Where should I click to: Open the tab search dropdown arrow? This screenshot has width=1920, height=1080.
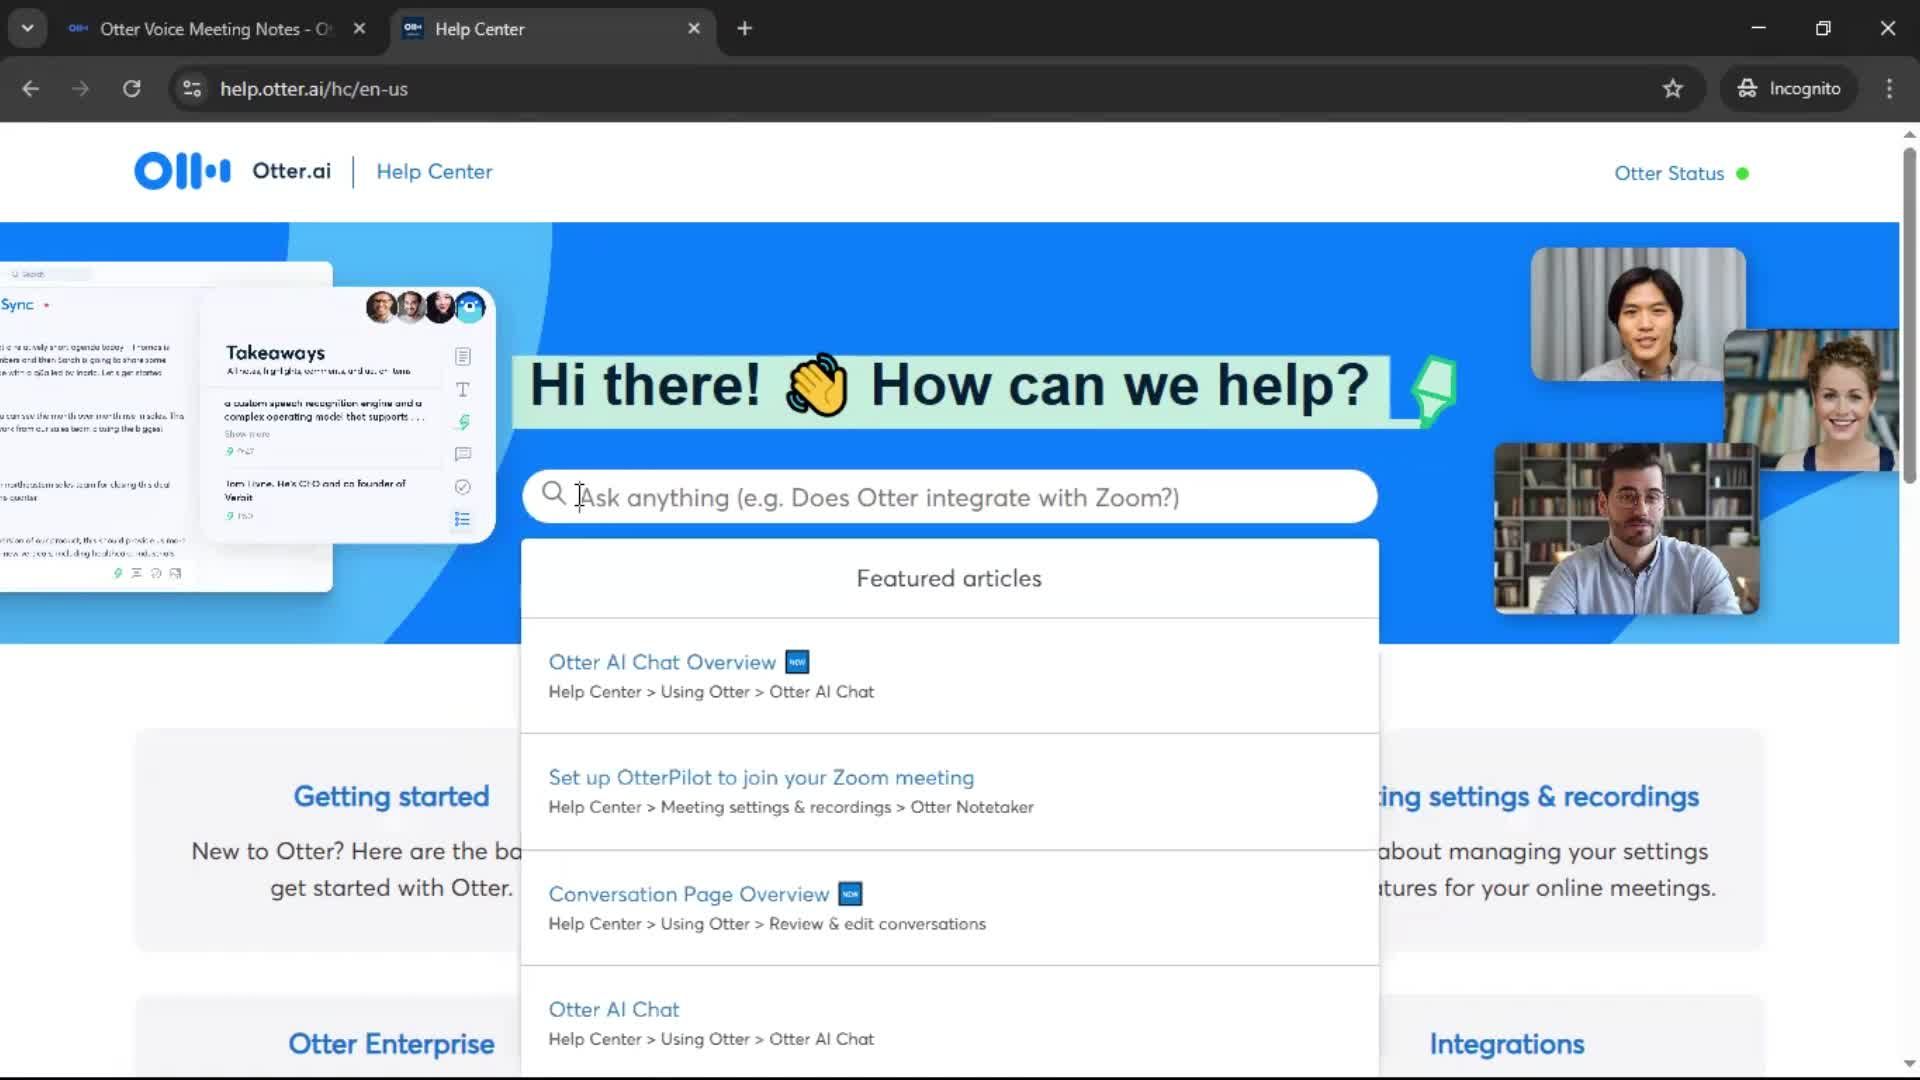point(27,29)
